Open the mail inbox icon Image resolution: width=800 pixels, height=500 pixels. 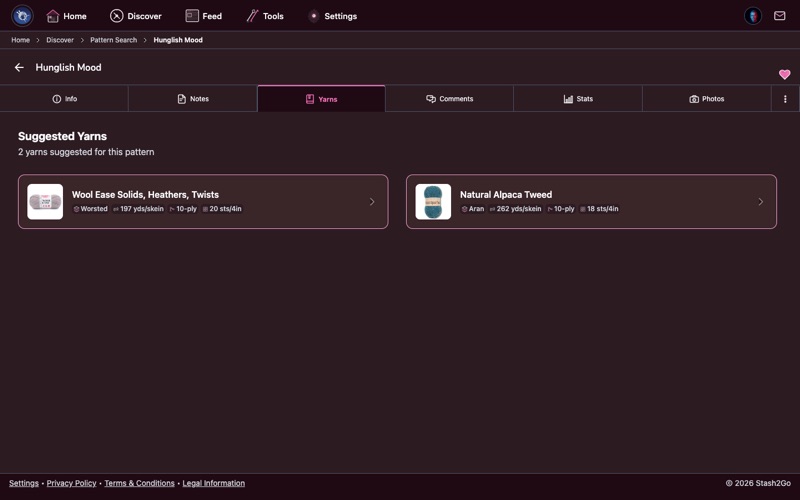click(779, 16)
